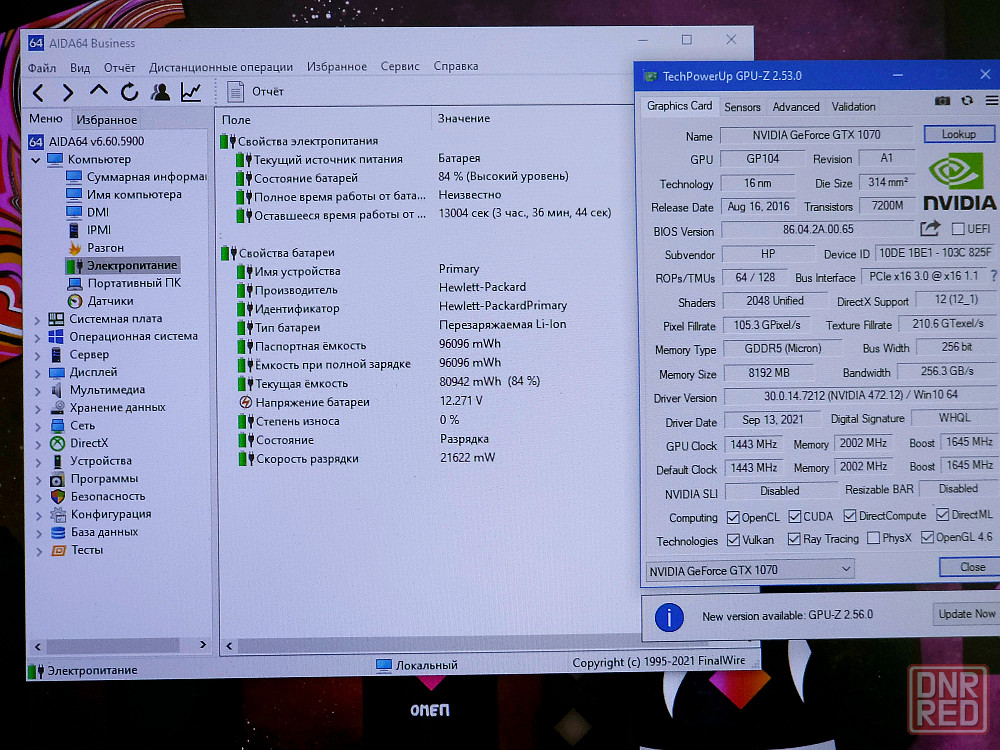Share BIOS via the export arrow icon
The width and height of the screenshot is (1000, 750).
click(x=930, y=228)
